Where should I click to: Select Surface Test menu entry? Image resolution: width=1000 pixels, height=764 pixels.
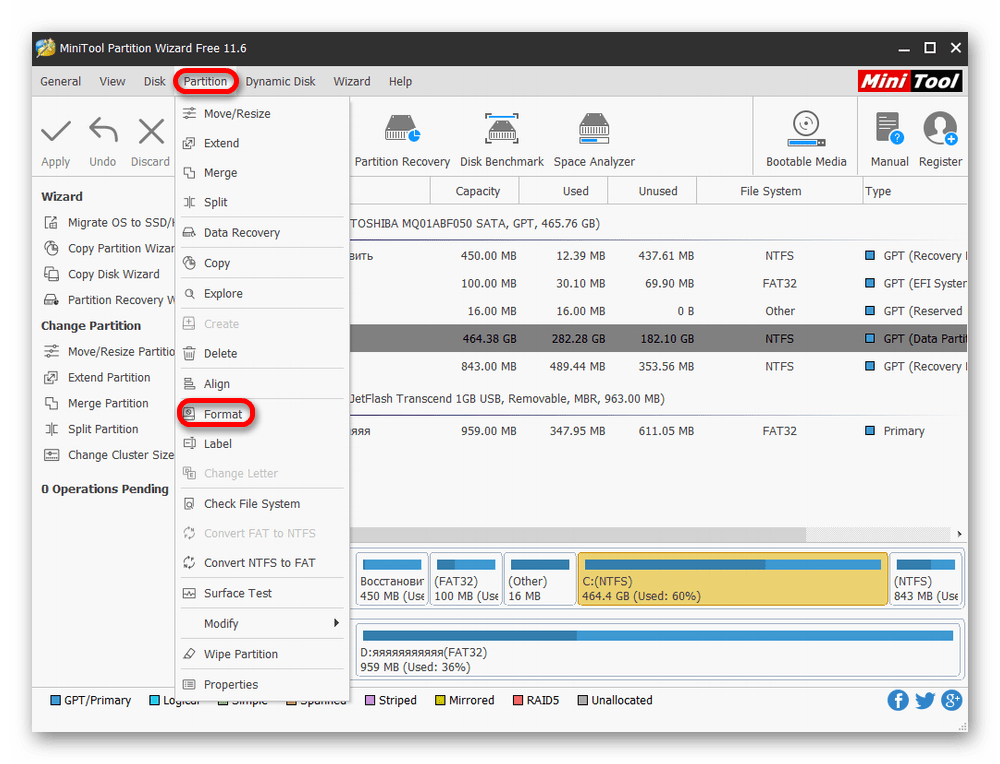(x=262, y=593)
